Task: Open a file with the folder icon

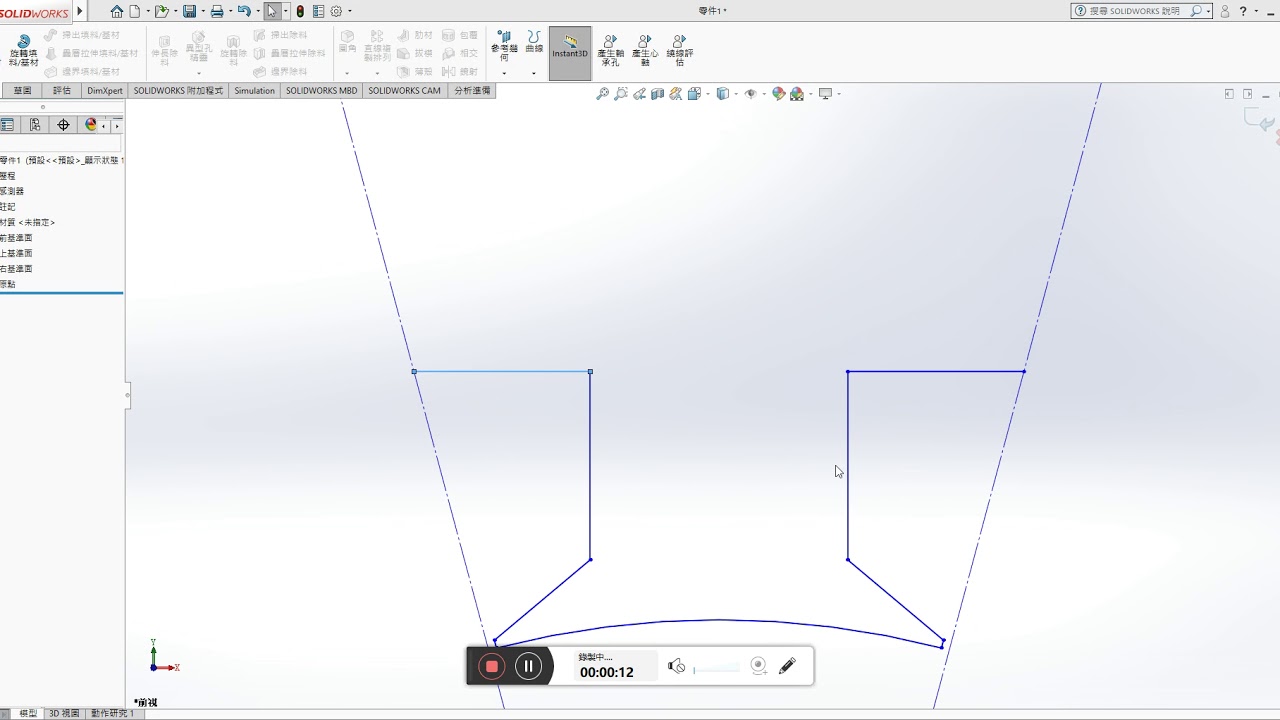Action: (161, 11)
